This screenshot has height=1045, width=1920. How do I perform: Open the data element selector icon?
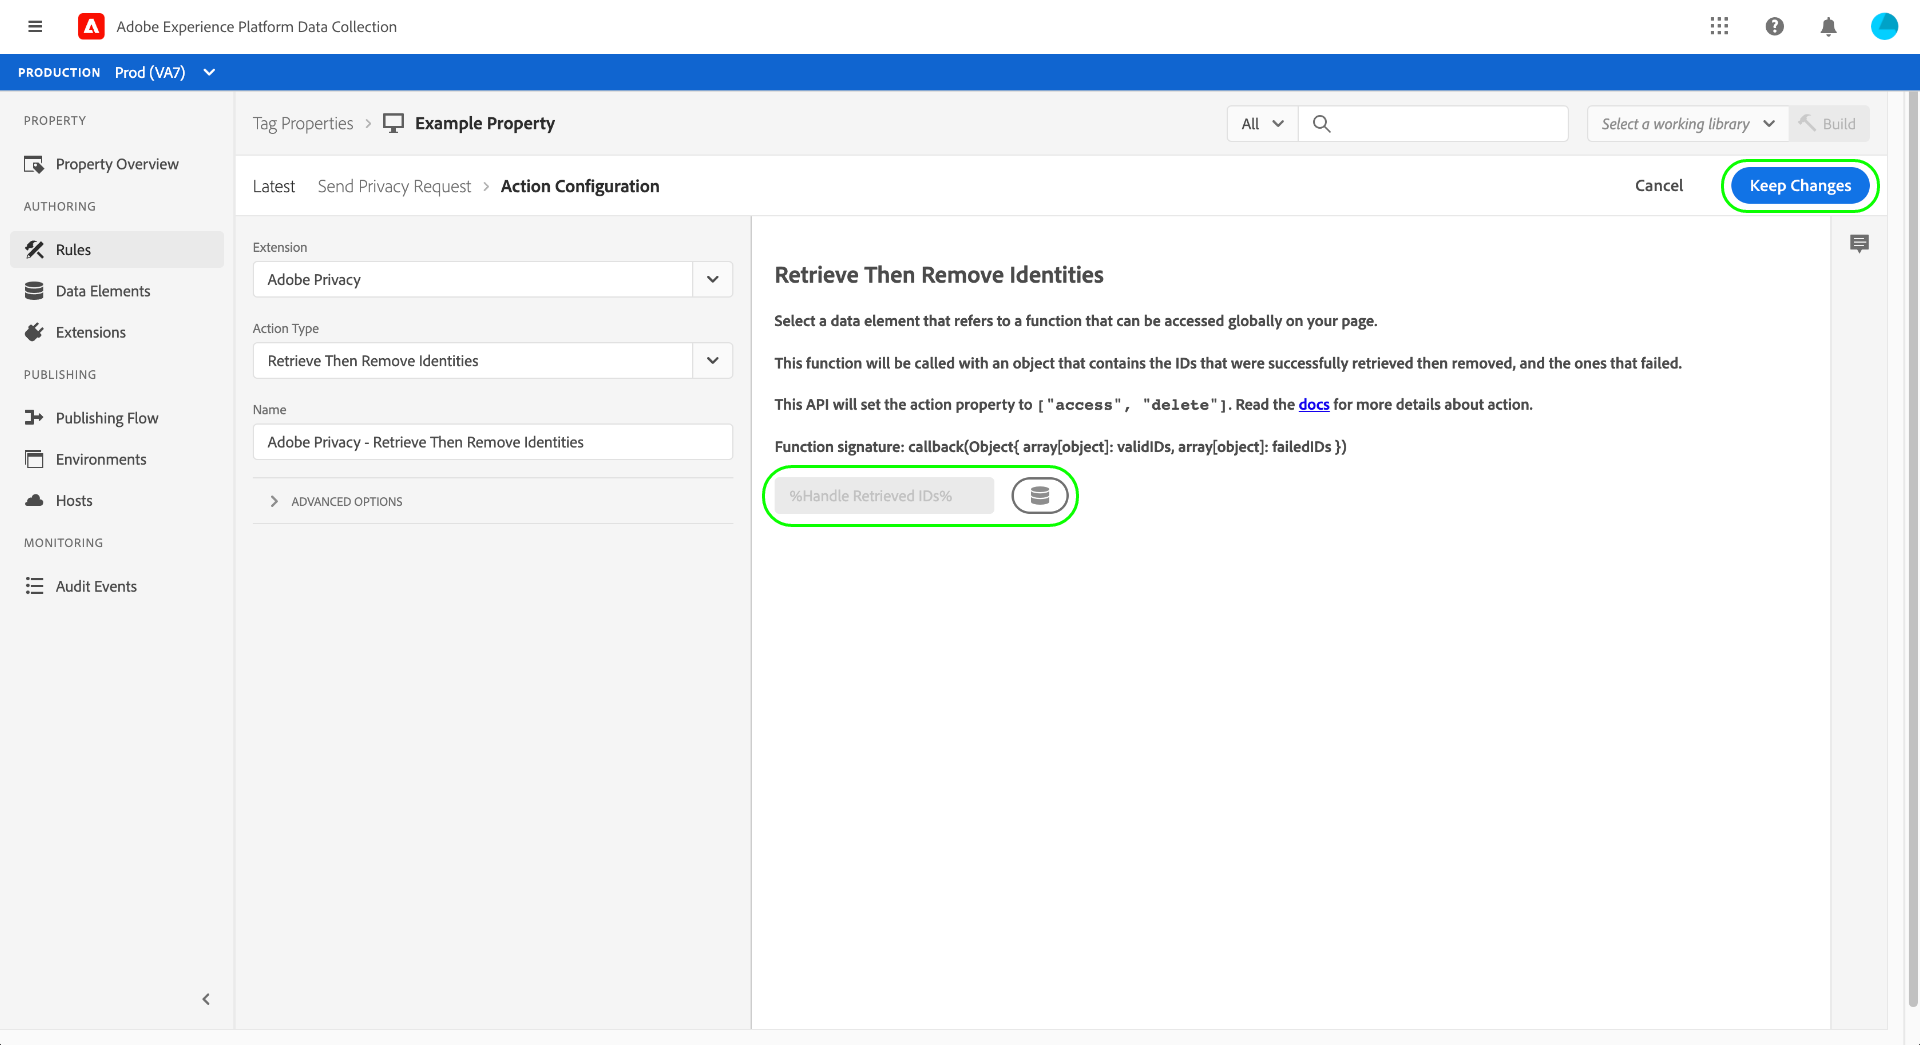pos(1039,496)
